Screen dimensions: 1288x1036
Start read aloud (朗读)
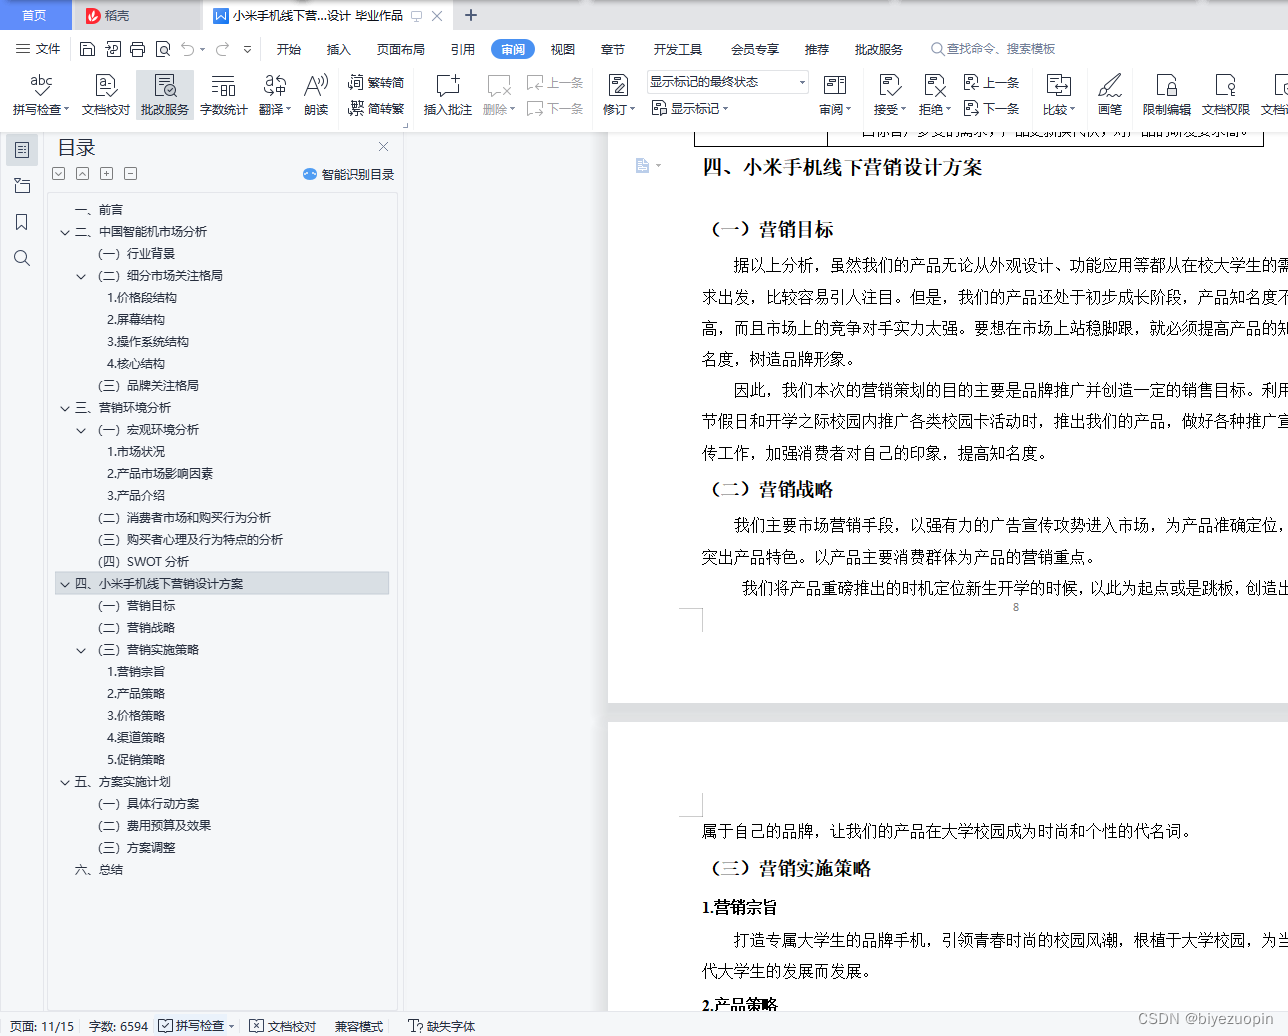pyautogui.click(x=316, y=94)
